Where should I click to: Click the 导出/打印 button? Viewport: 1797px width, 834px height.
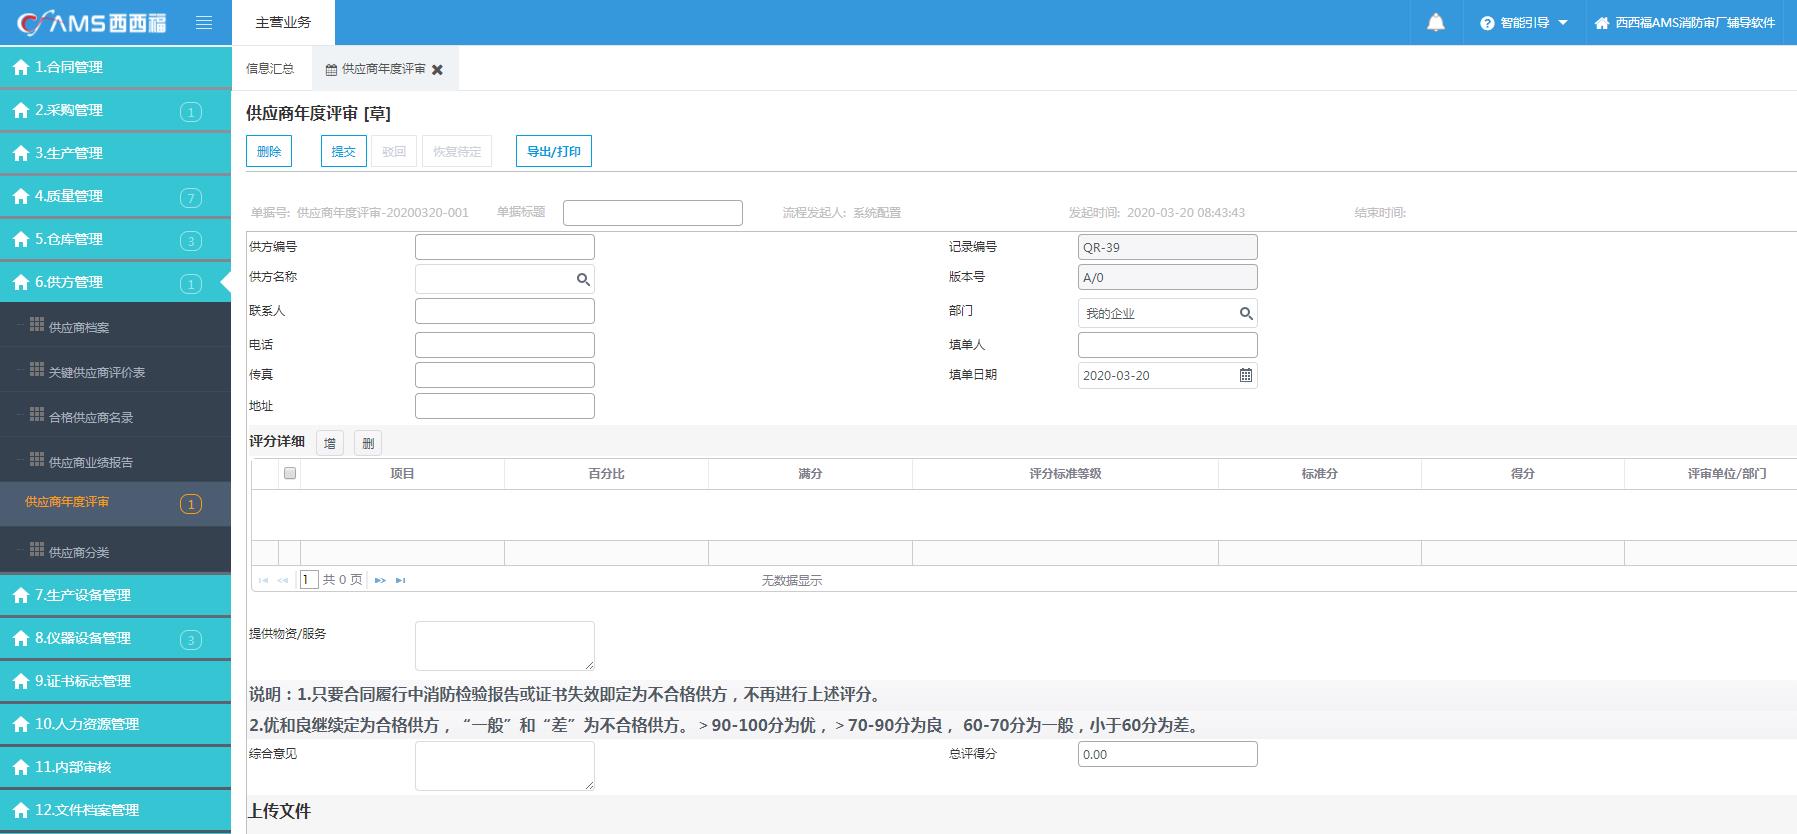click(553, 151)
